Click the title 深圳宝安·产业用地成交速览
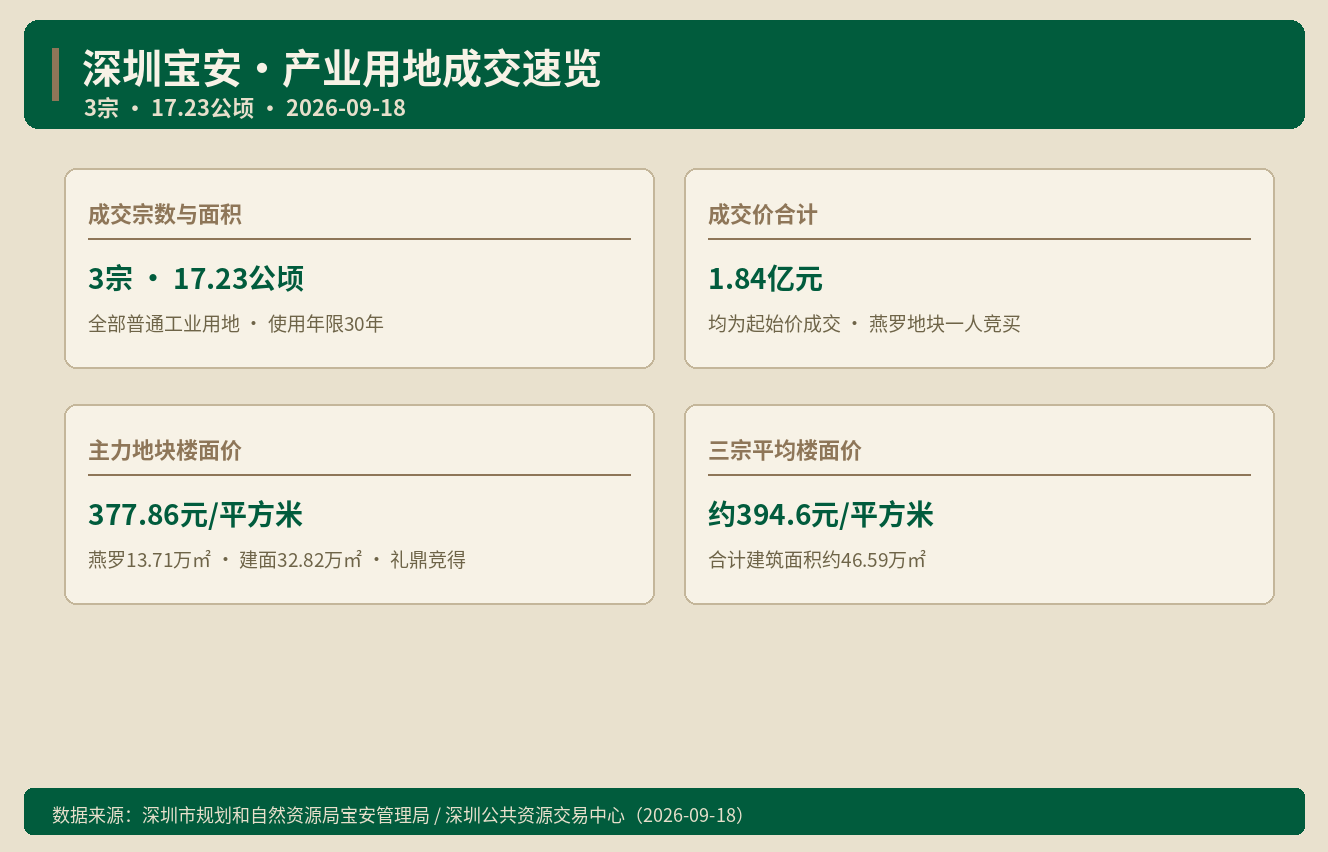 [x=342, y=69]
